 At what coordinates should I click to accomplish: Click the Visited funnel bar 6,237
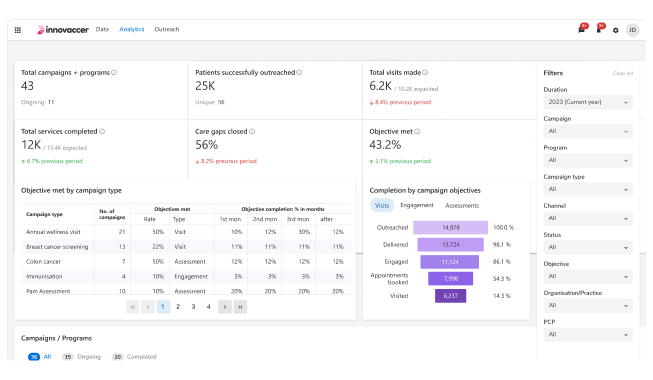pyautogui.click(x=451, y=296)
